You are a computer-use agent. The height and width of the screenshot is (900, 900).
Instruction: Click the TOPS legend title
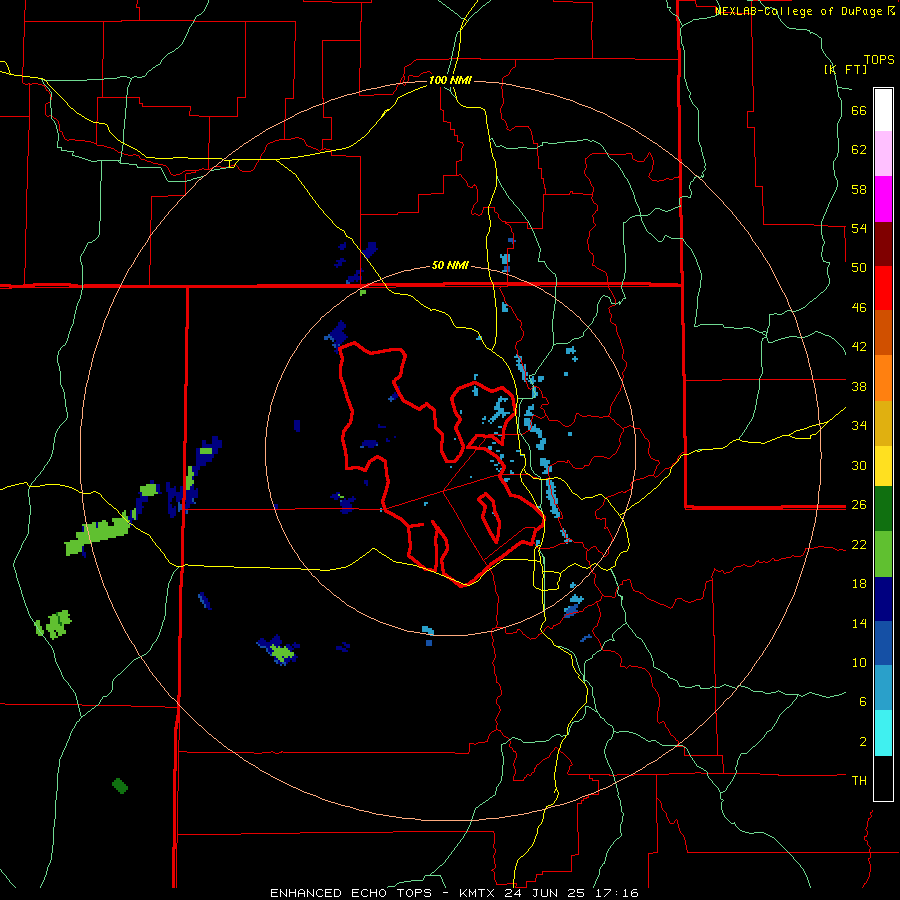point(879,59)
